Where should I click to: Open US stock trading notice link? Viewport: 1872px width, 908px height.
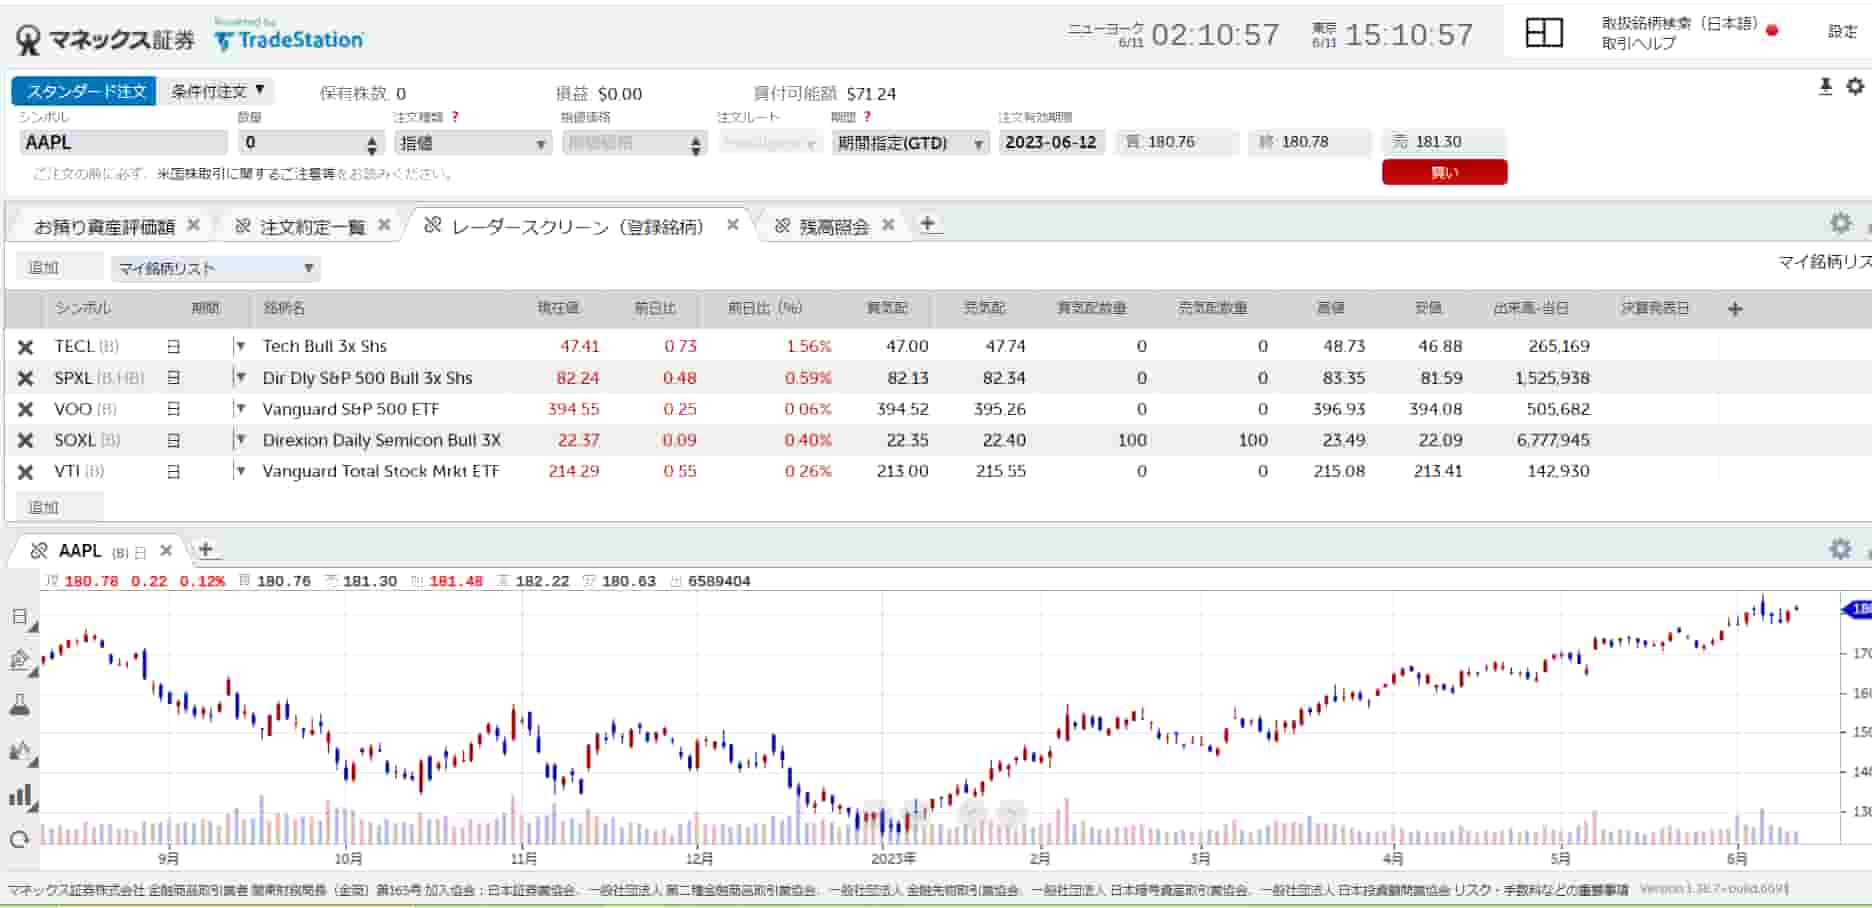pyautogui.click(x=245, y=174)
